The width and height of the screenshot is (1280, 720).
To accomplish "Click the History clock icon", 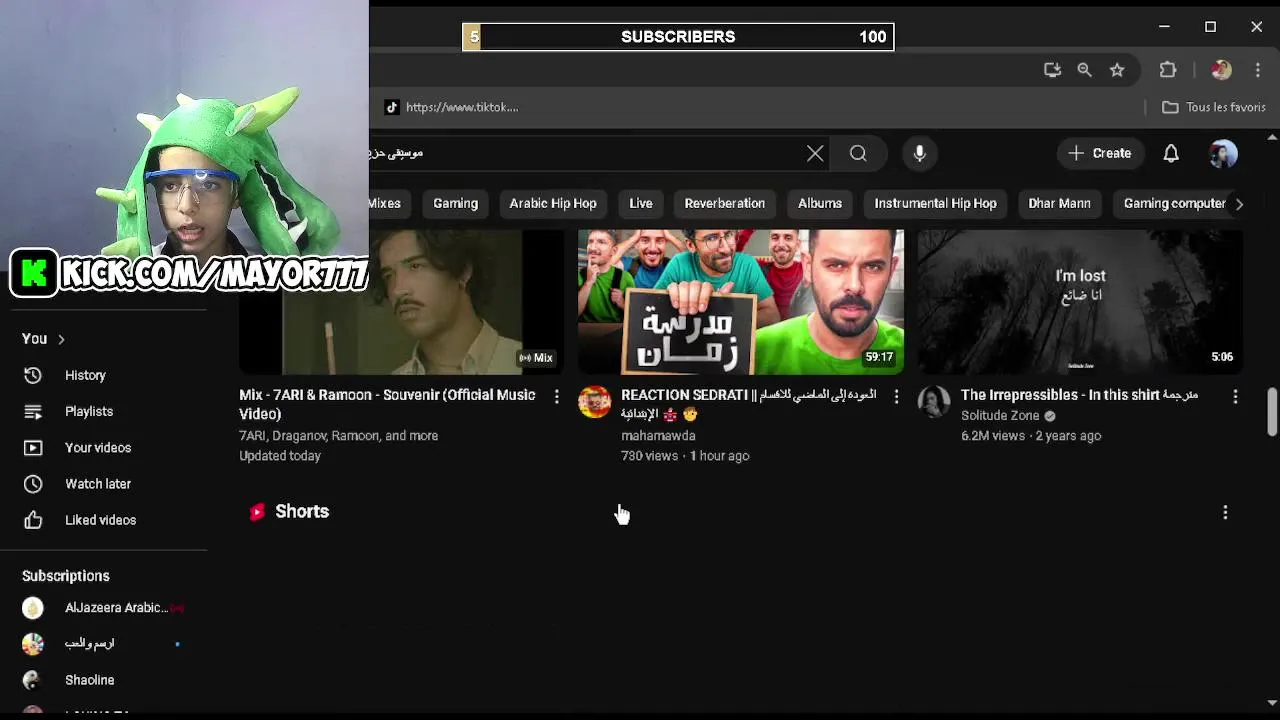I will click(x=33, y=375).
